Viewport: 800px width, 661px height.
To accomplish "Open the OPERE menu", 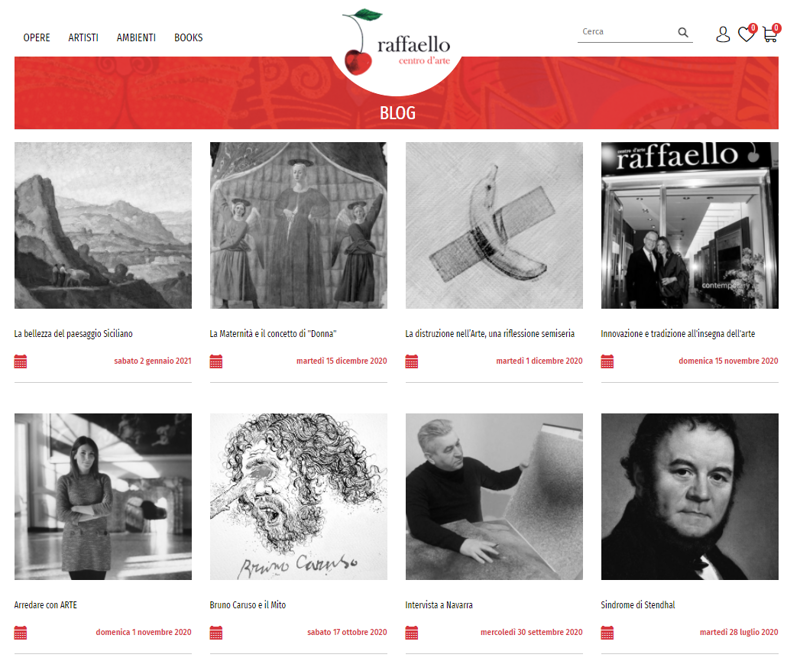I will click(37, 38).
